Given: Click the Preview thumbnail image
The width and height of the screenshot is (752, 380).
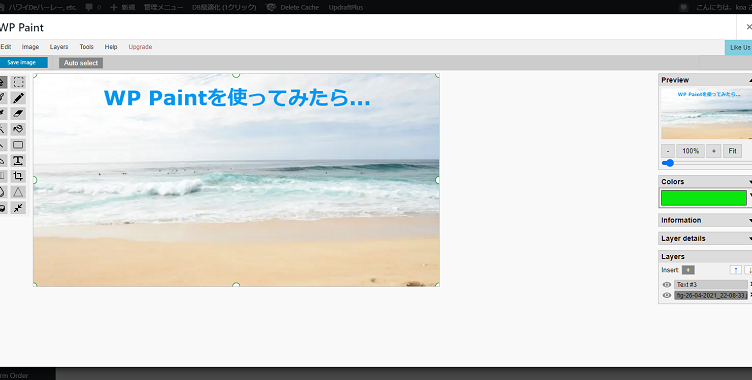Looking at the screenshot, I should (706, 114).
